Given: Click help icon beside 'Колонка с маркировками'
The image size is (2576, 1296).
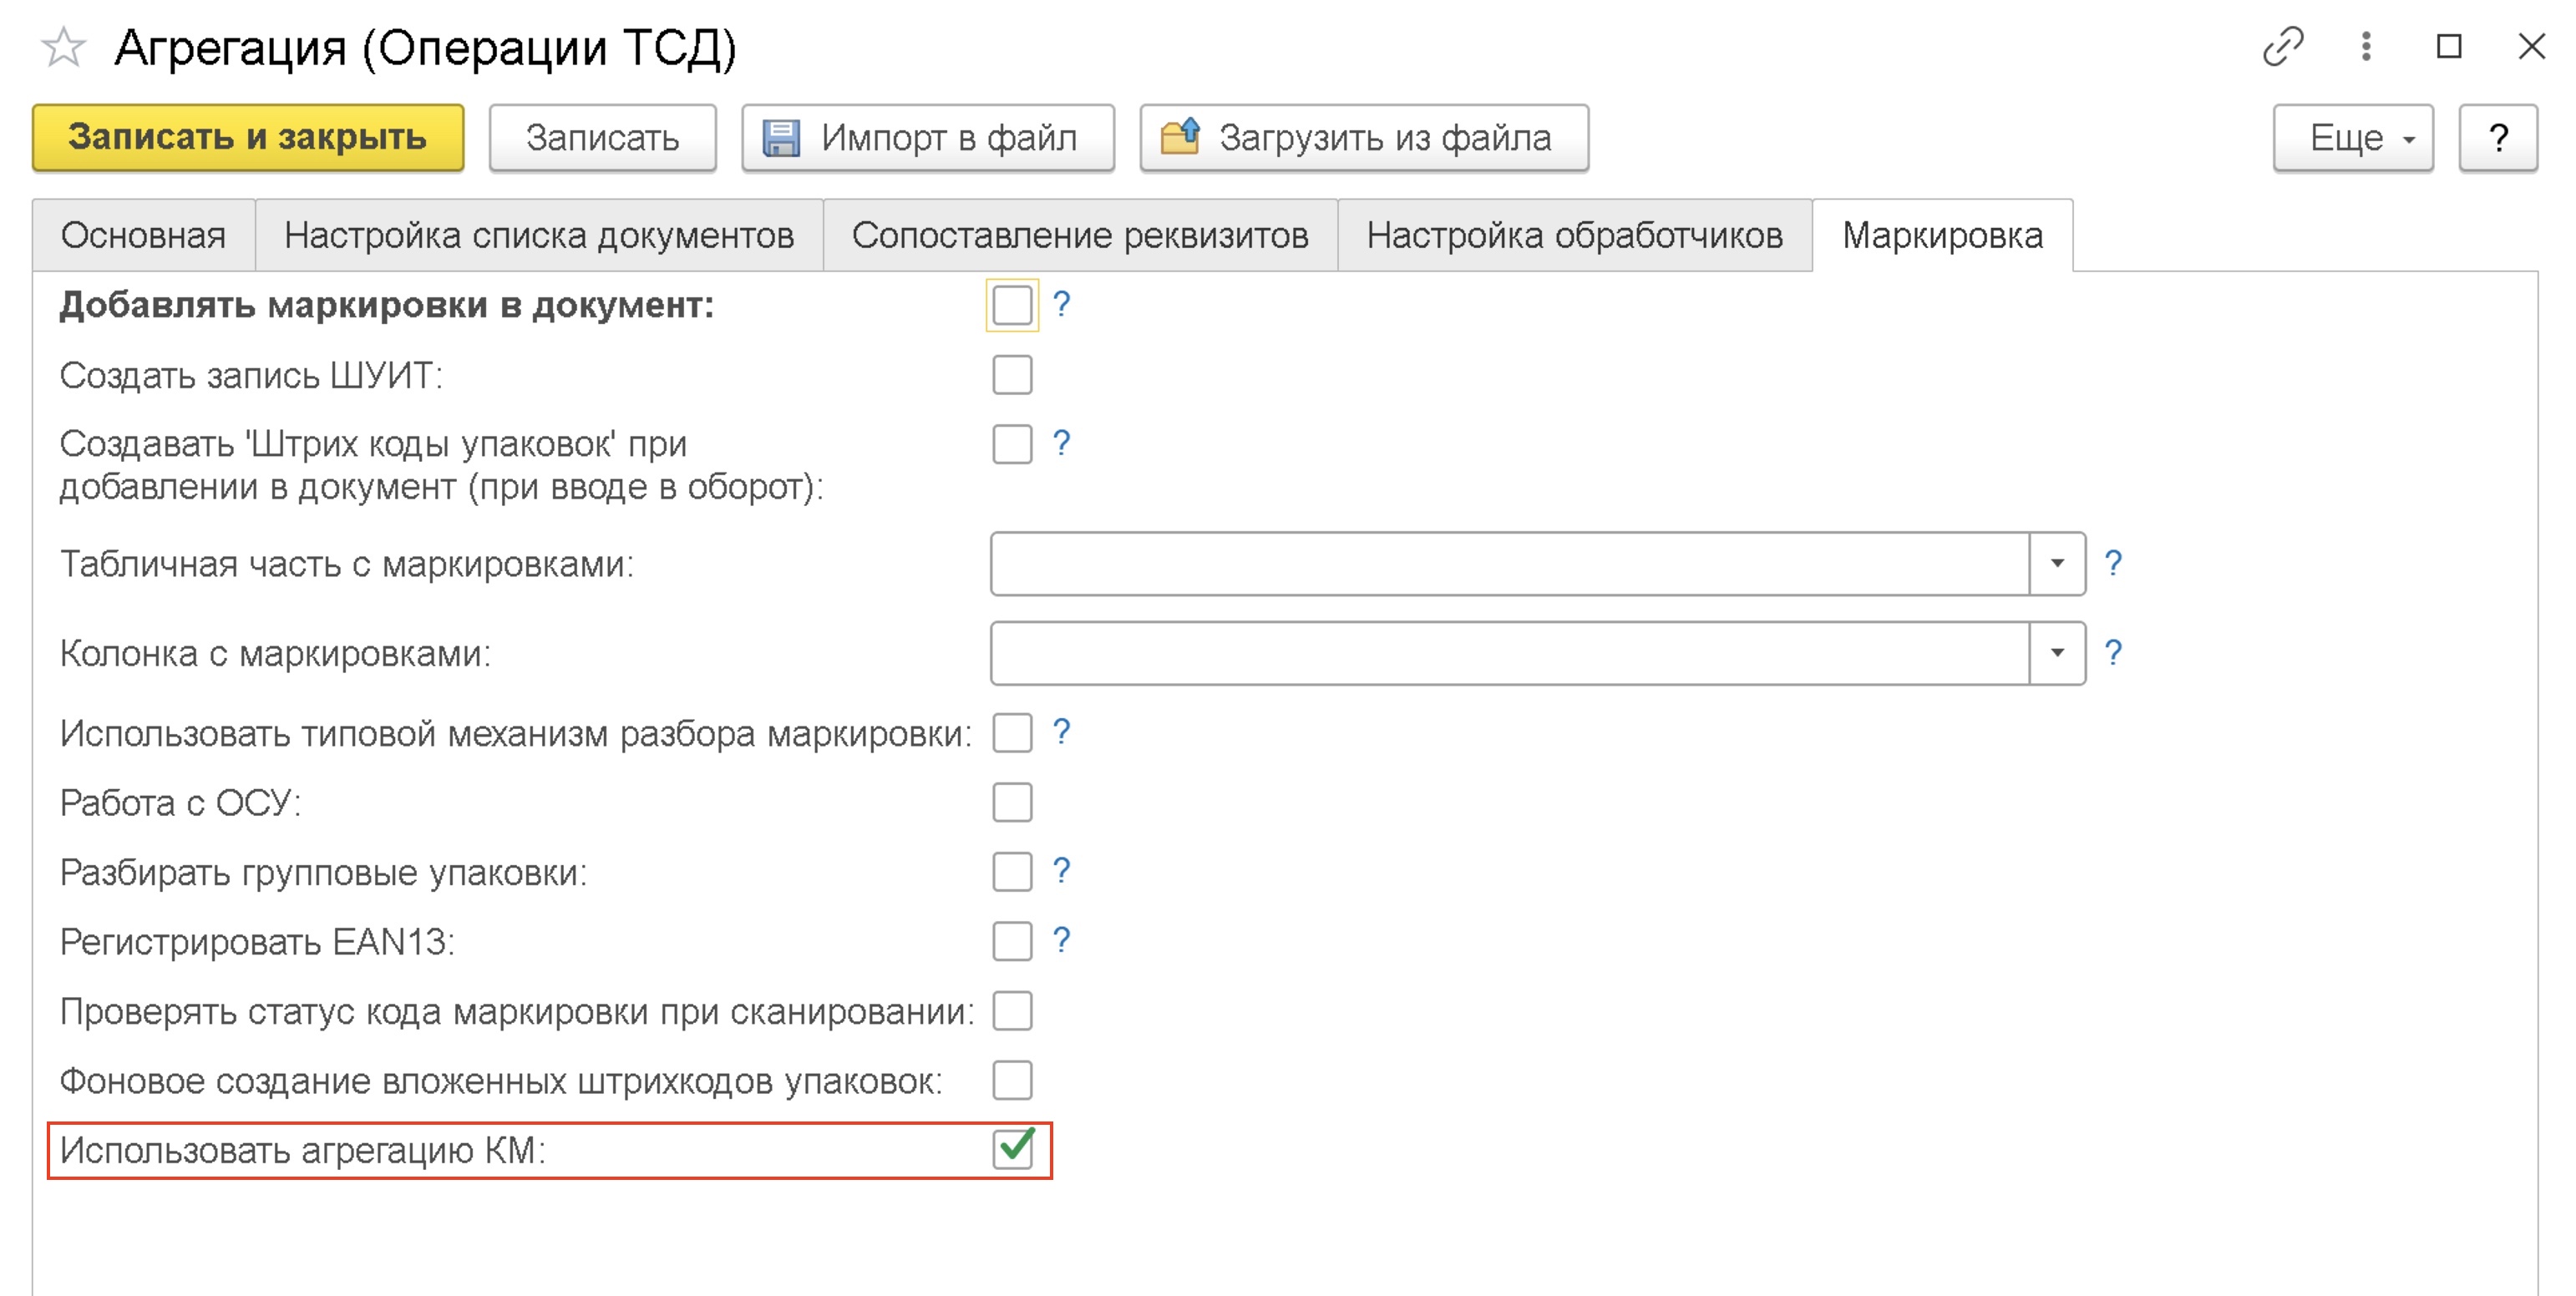Looking at the screenshot, I should pyautogui.click(x=2112, y=653).
